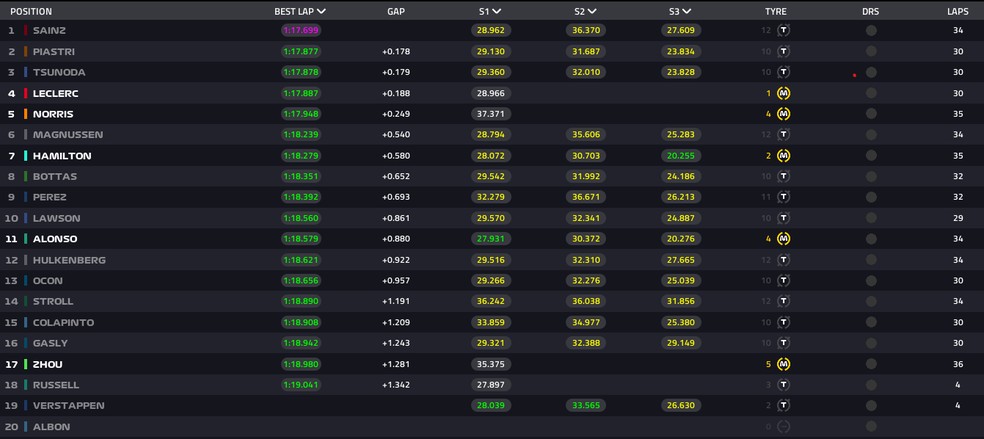Click the DRS column header

click(x=870, y=11)
